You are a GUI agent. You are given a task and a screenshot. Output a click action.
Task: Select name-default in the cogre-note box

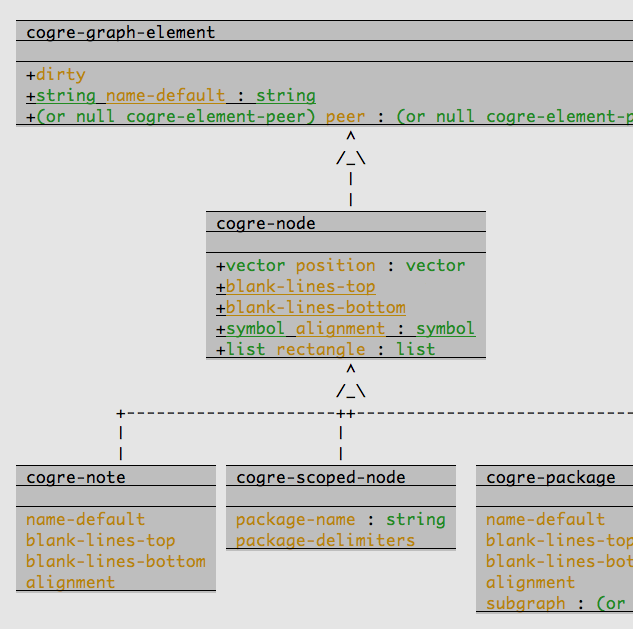point(85,519)
